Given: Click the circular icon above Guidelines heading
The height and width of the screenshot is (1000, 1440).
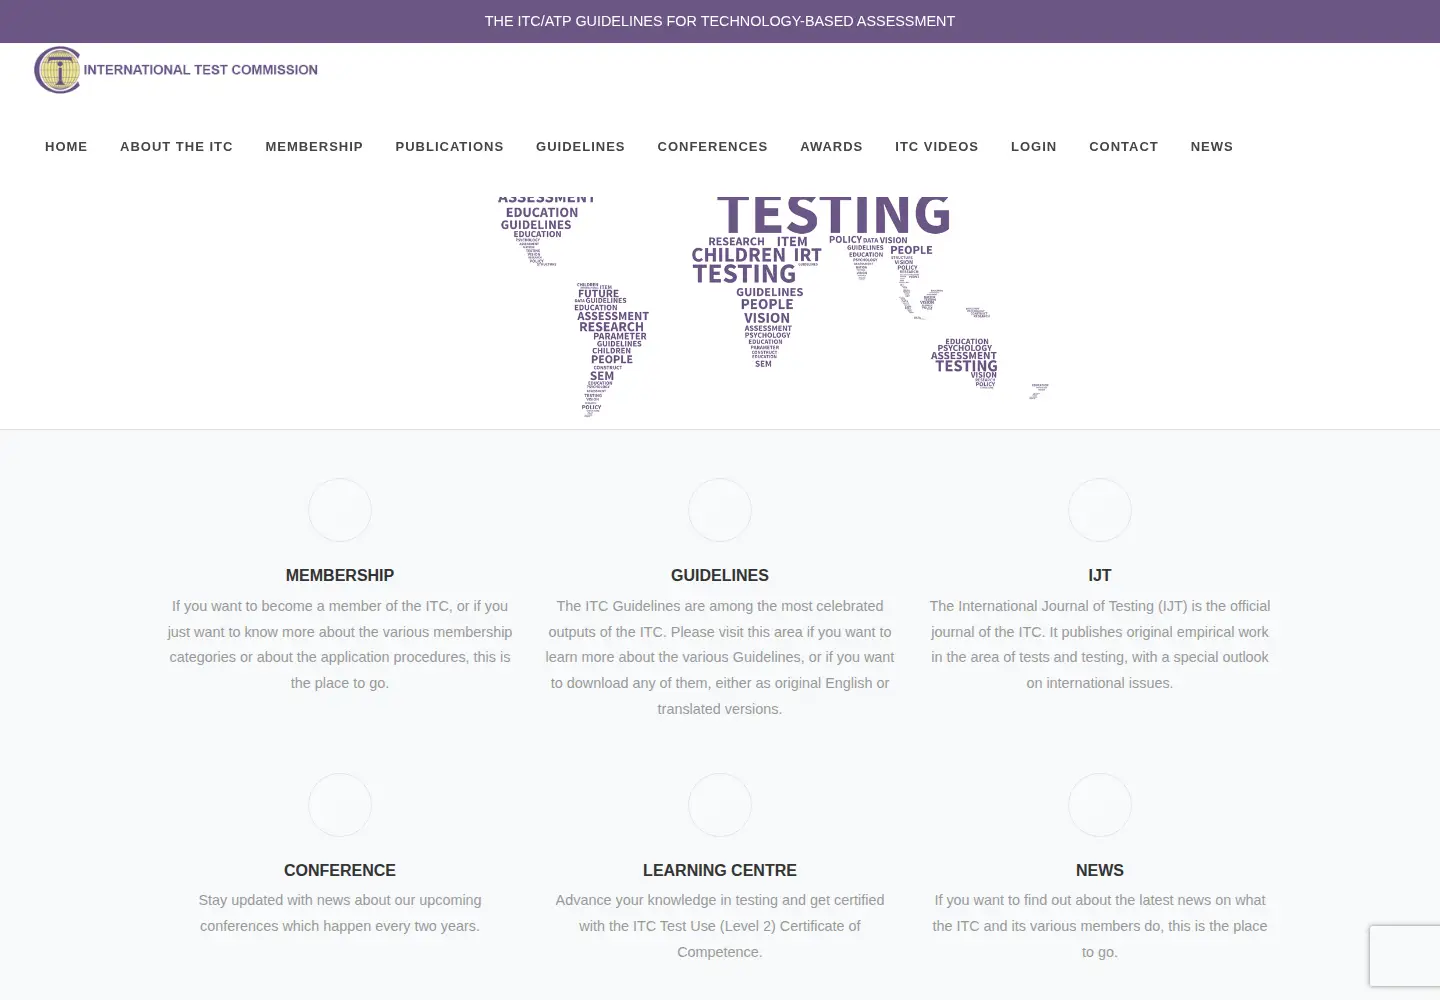Looking at the screenshot, I should tap(720, 510).
